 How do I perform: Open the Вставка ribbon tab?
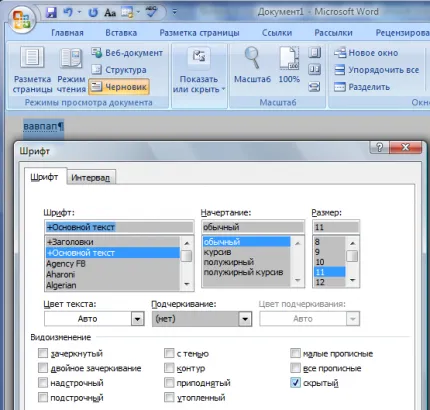click(121, 33)
